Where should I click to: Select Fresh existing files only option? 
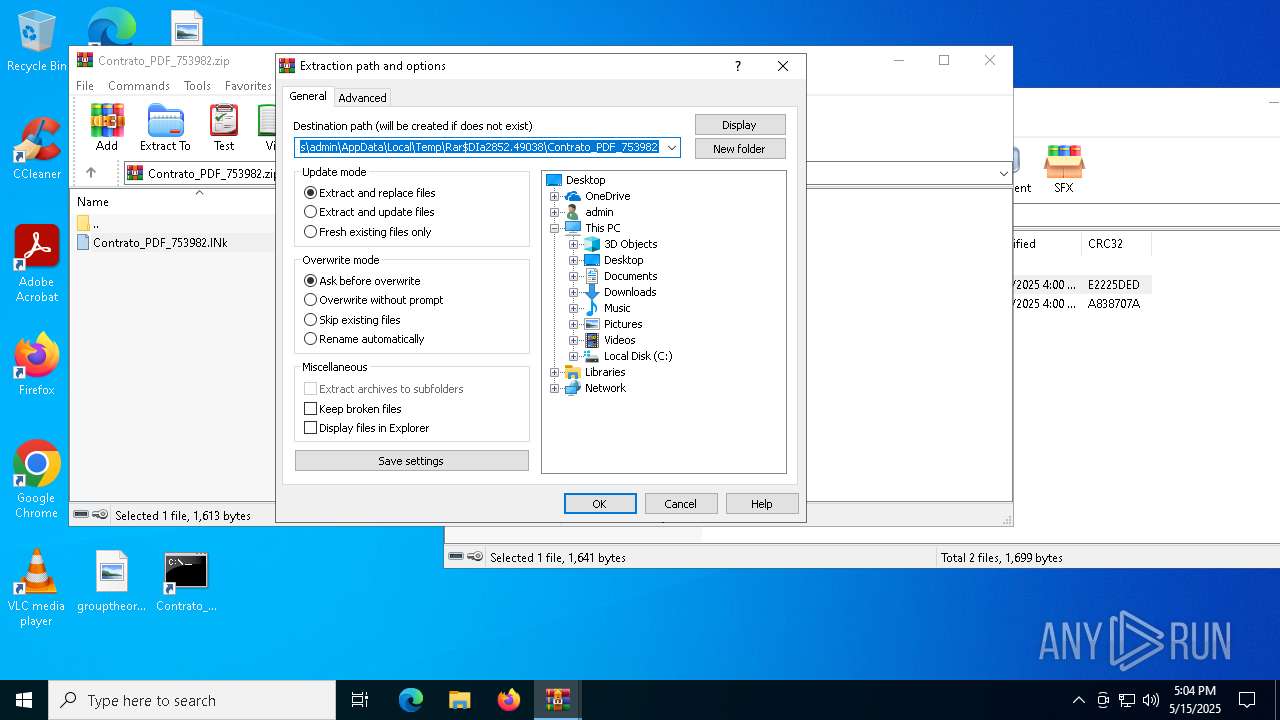click(x=368, y=232)
